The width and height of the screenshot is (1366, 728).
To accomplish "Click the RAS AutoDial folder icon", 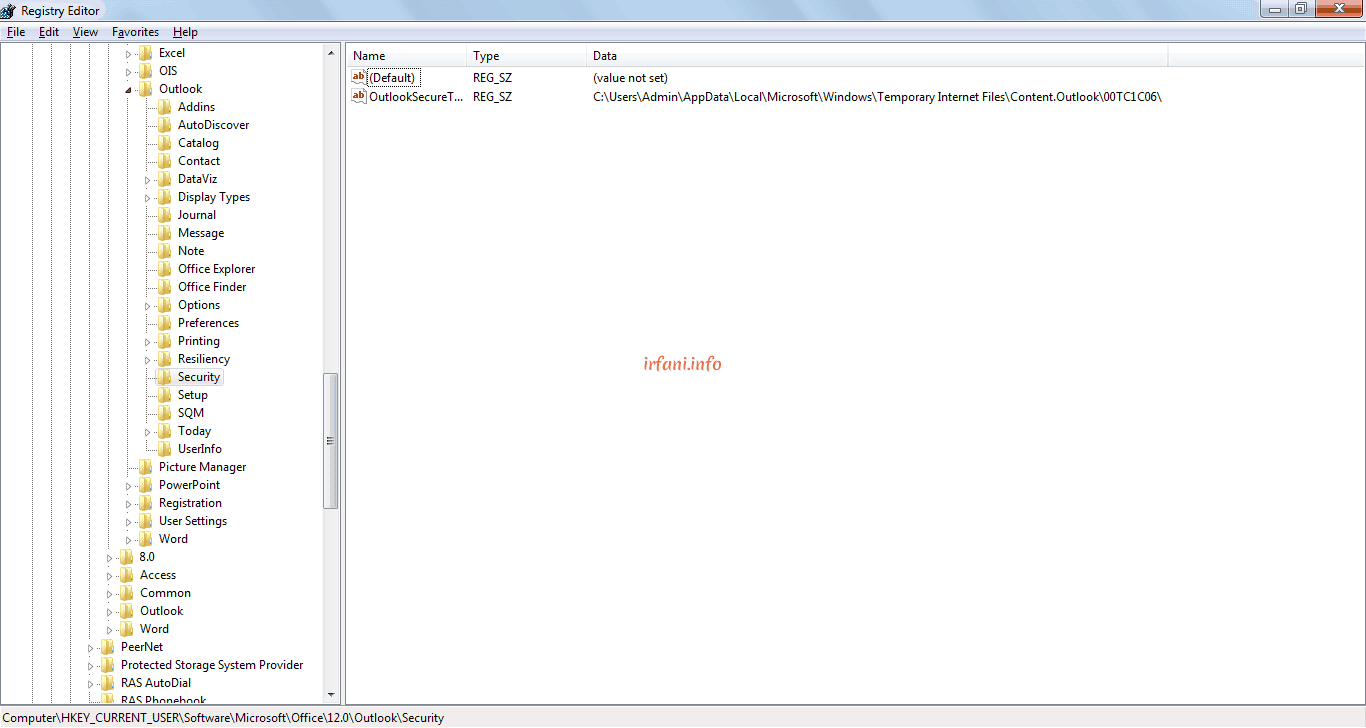I will [108, 683].
